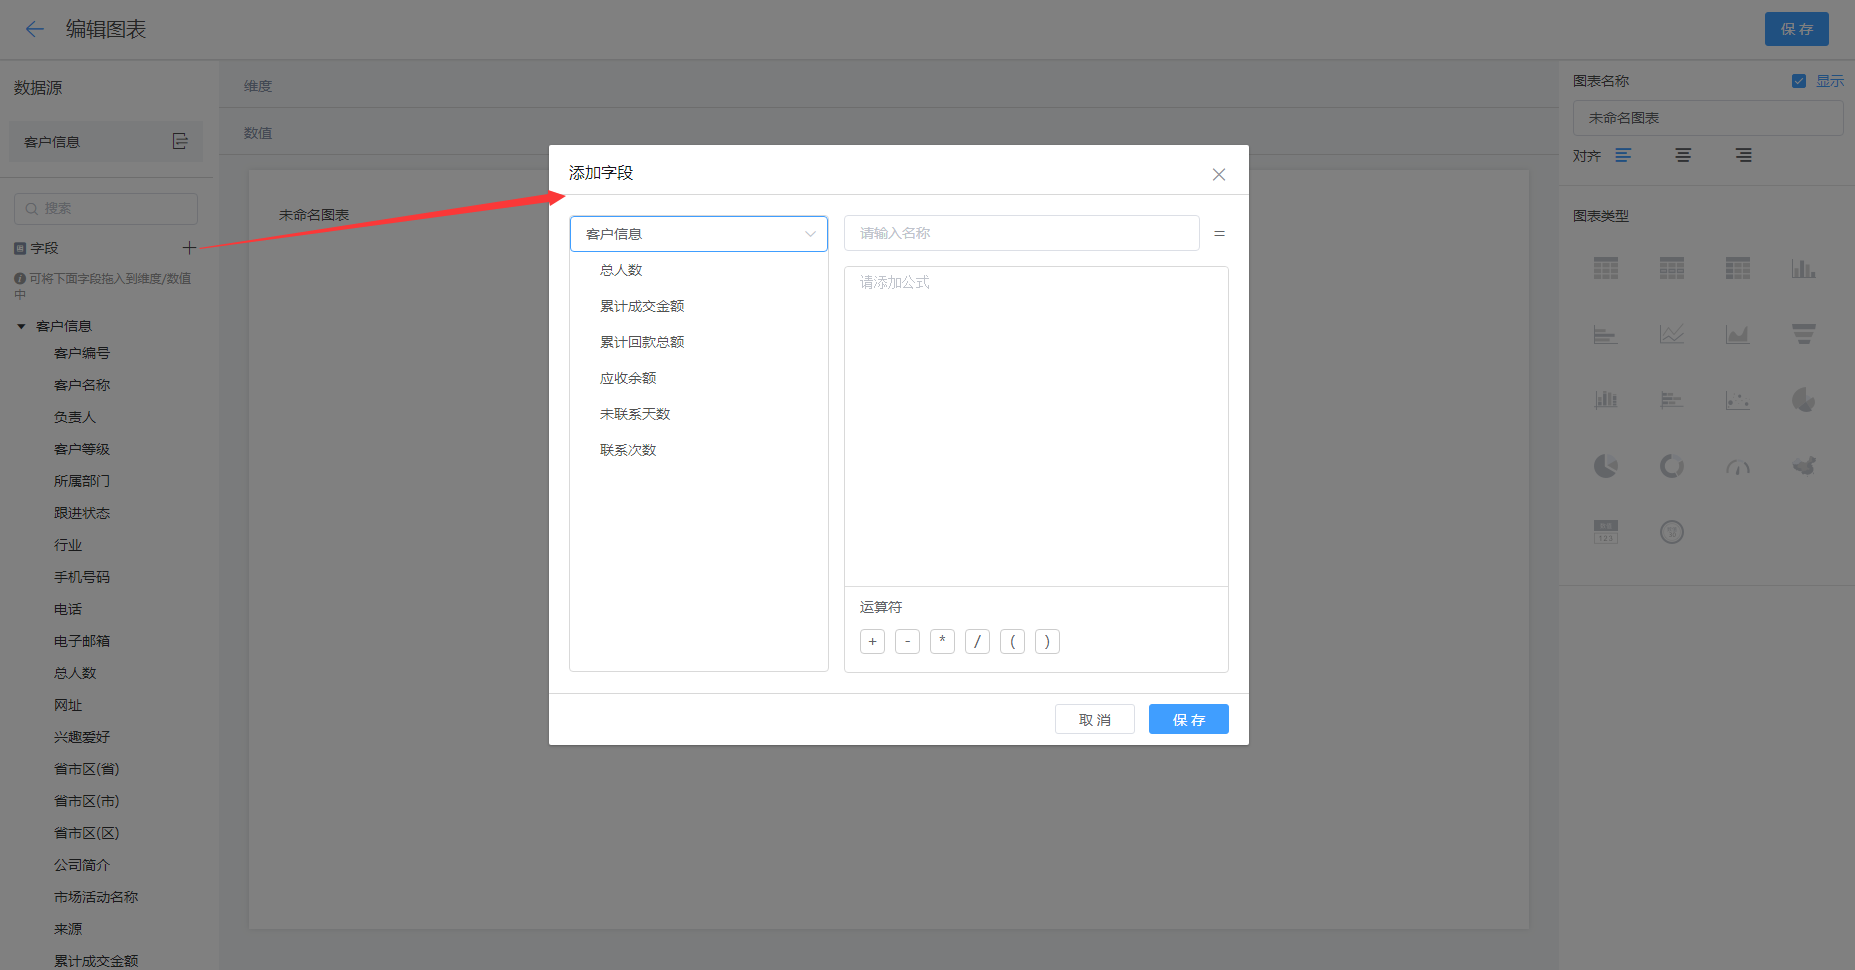Choose the area chart type
The height and width of the screenshot is (970, 1855).
[1738, 334]
